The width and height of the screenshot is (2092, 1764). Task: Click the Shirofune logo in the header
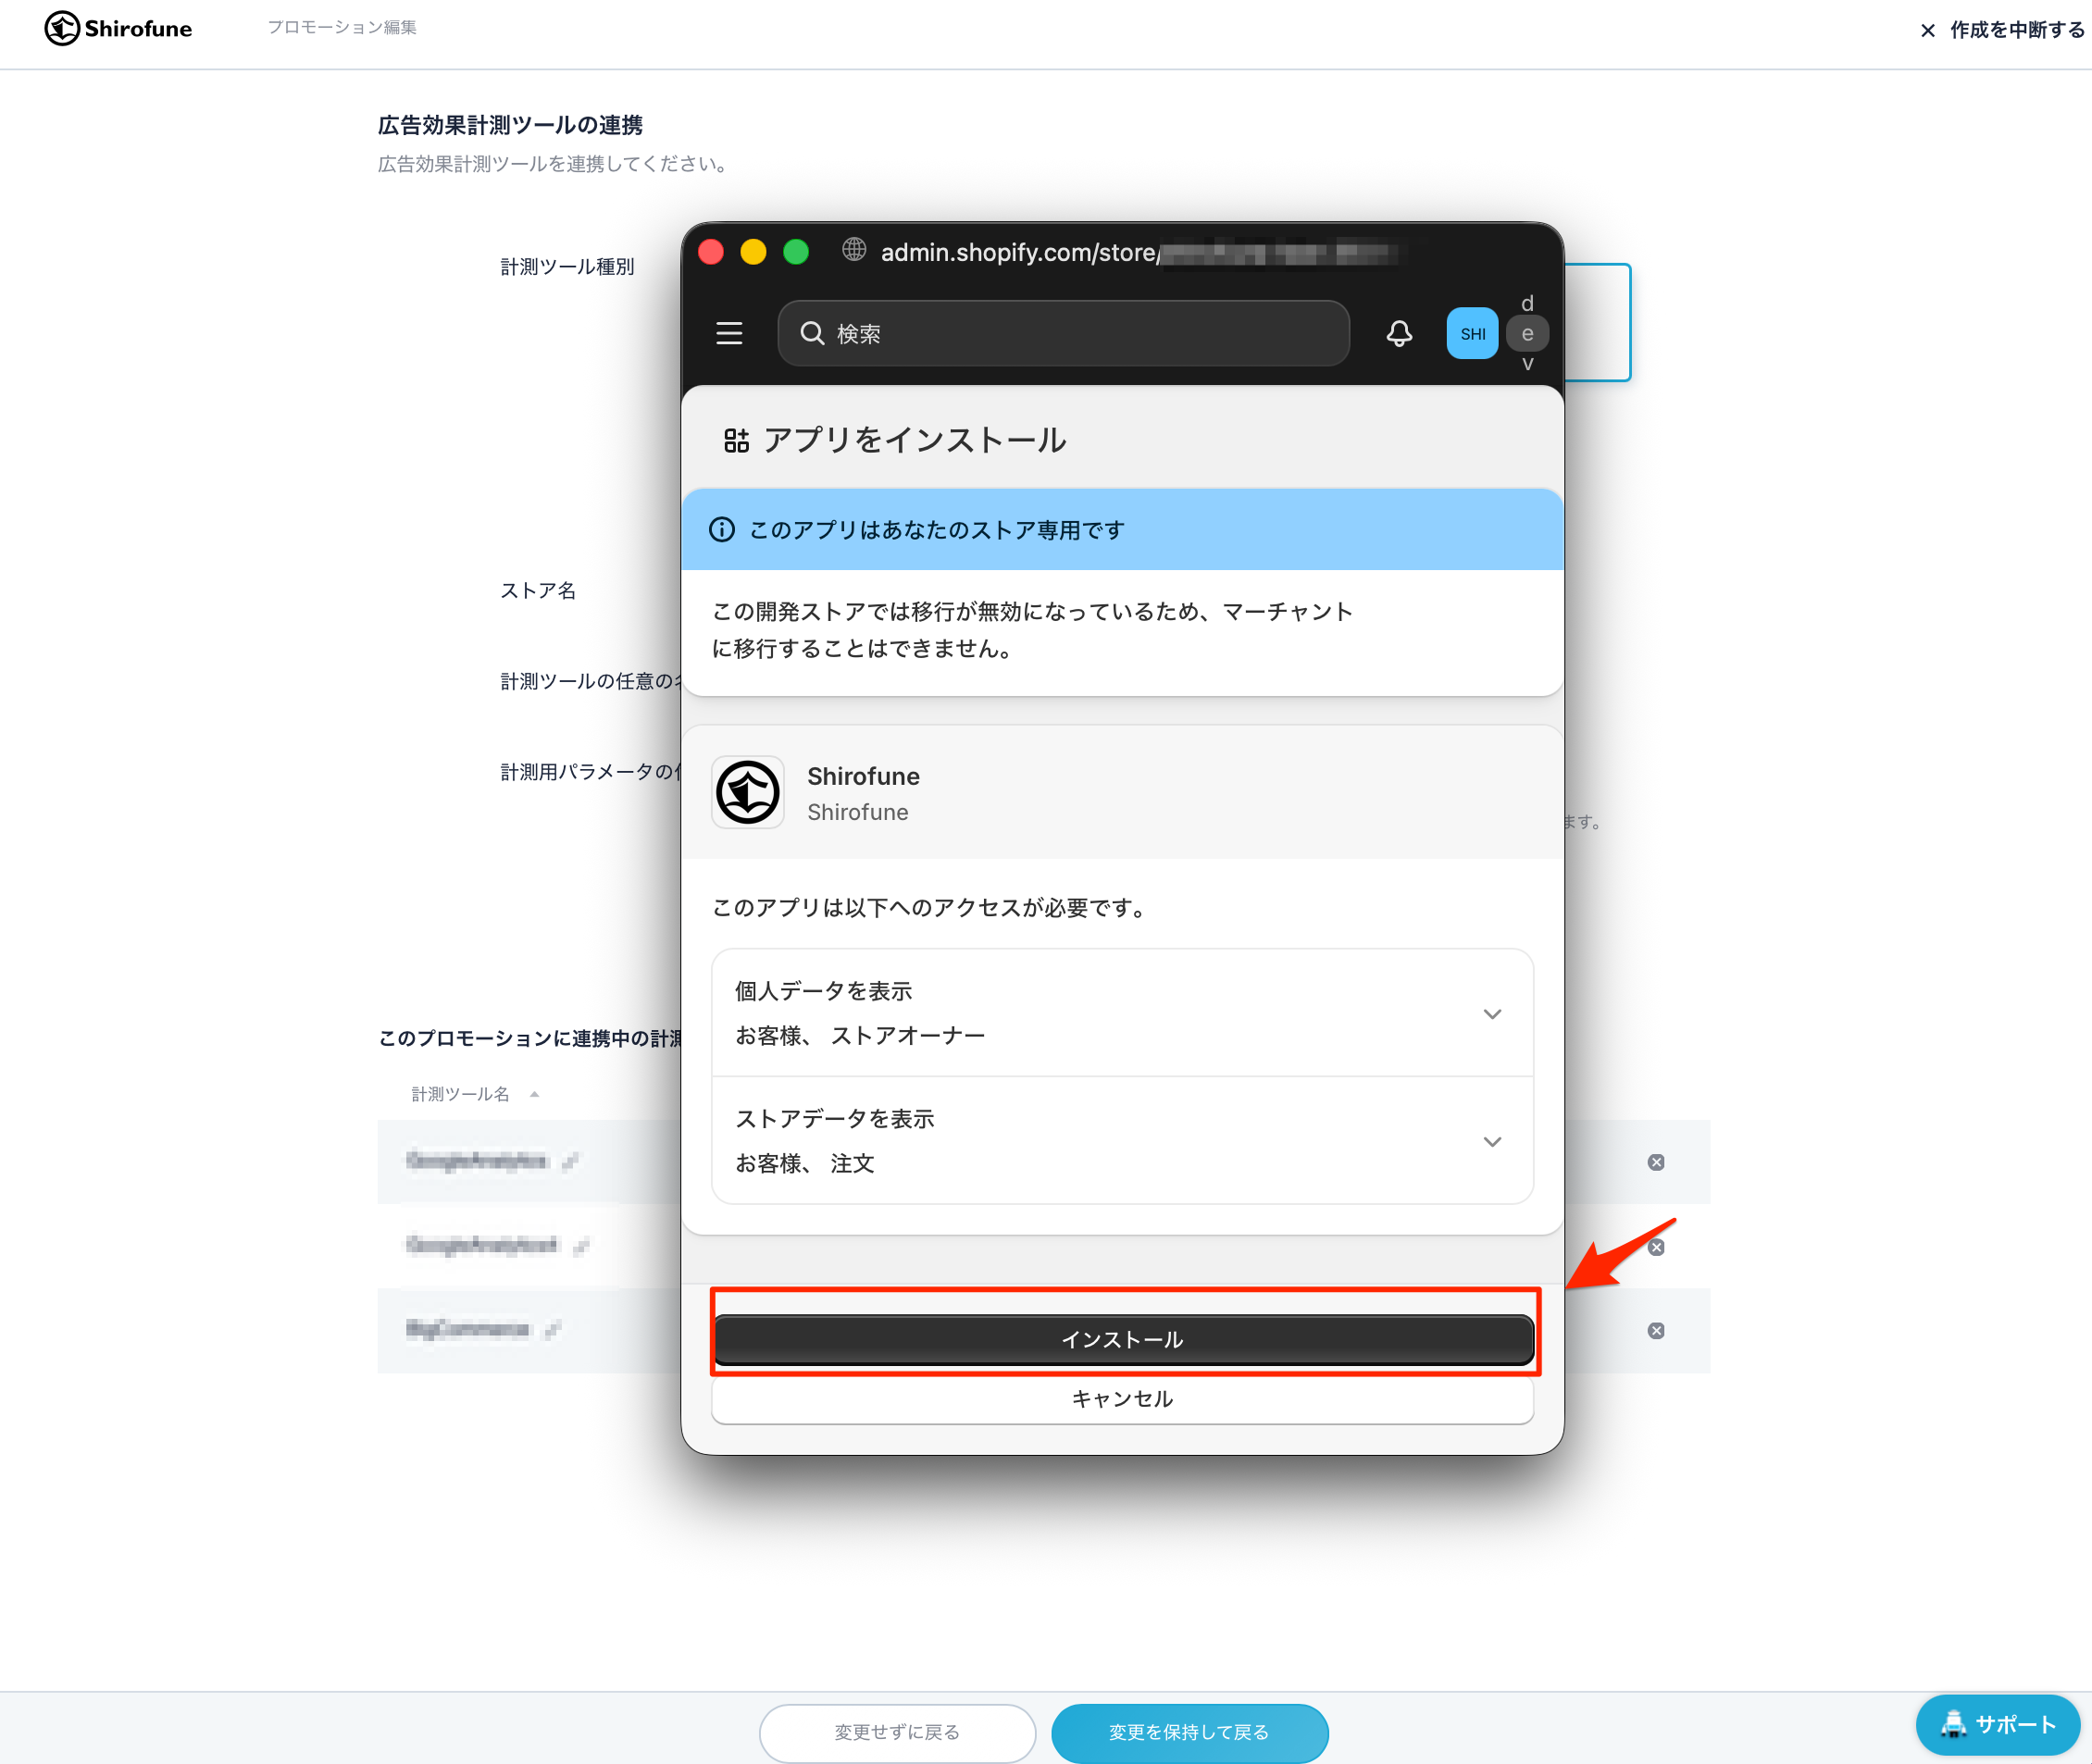tap(118, 28)
